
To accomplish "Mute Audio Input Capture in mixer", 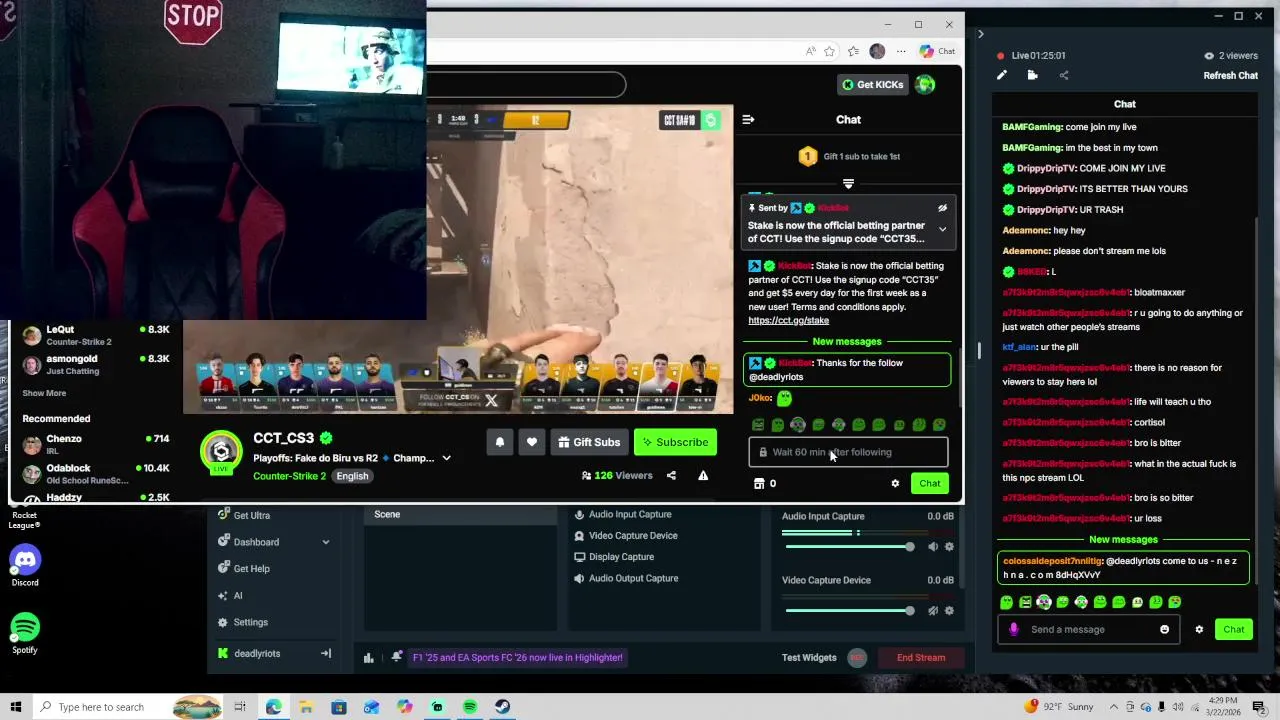I will 933,547.
